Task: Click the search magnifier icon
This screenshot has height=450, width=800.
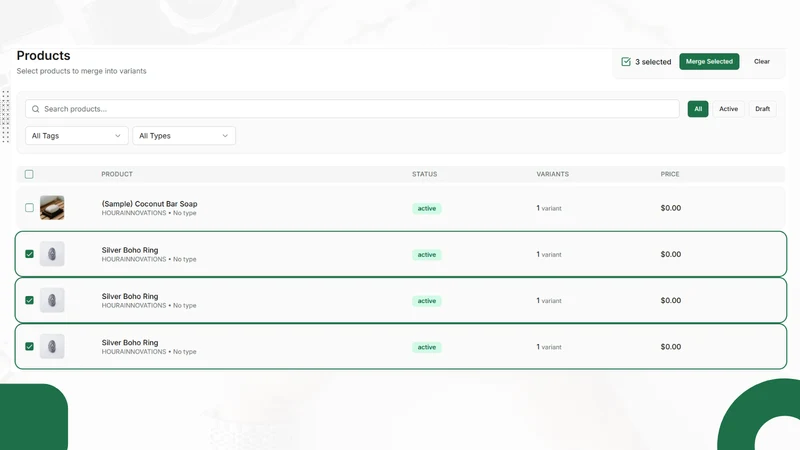Action: pyautogui.click(x=36, y=109)
